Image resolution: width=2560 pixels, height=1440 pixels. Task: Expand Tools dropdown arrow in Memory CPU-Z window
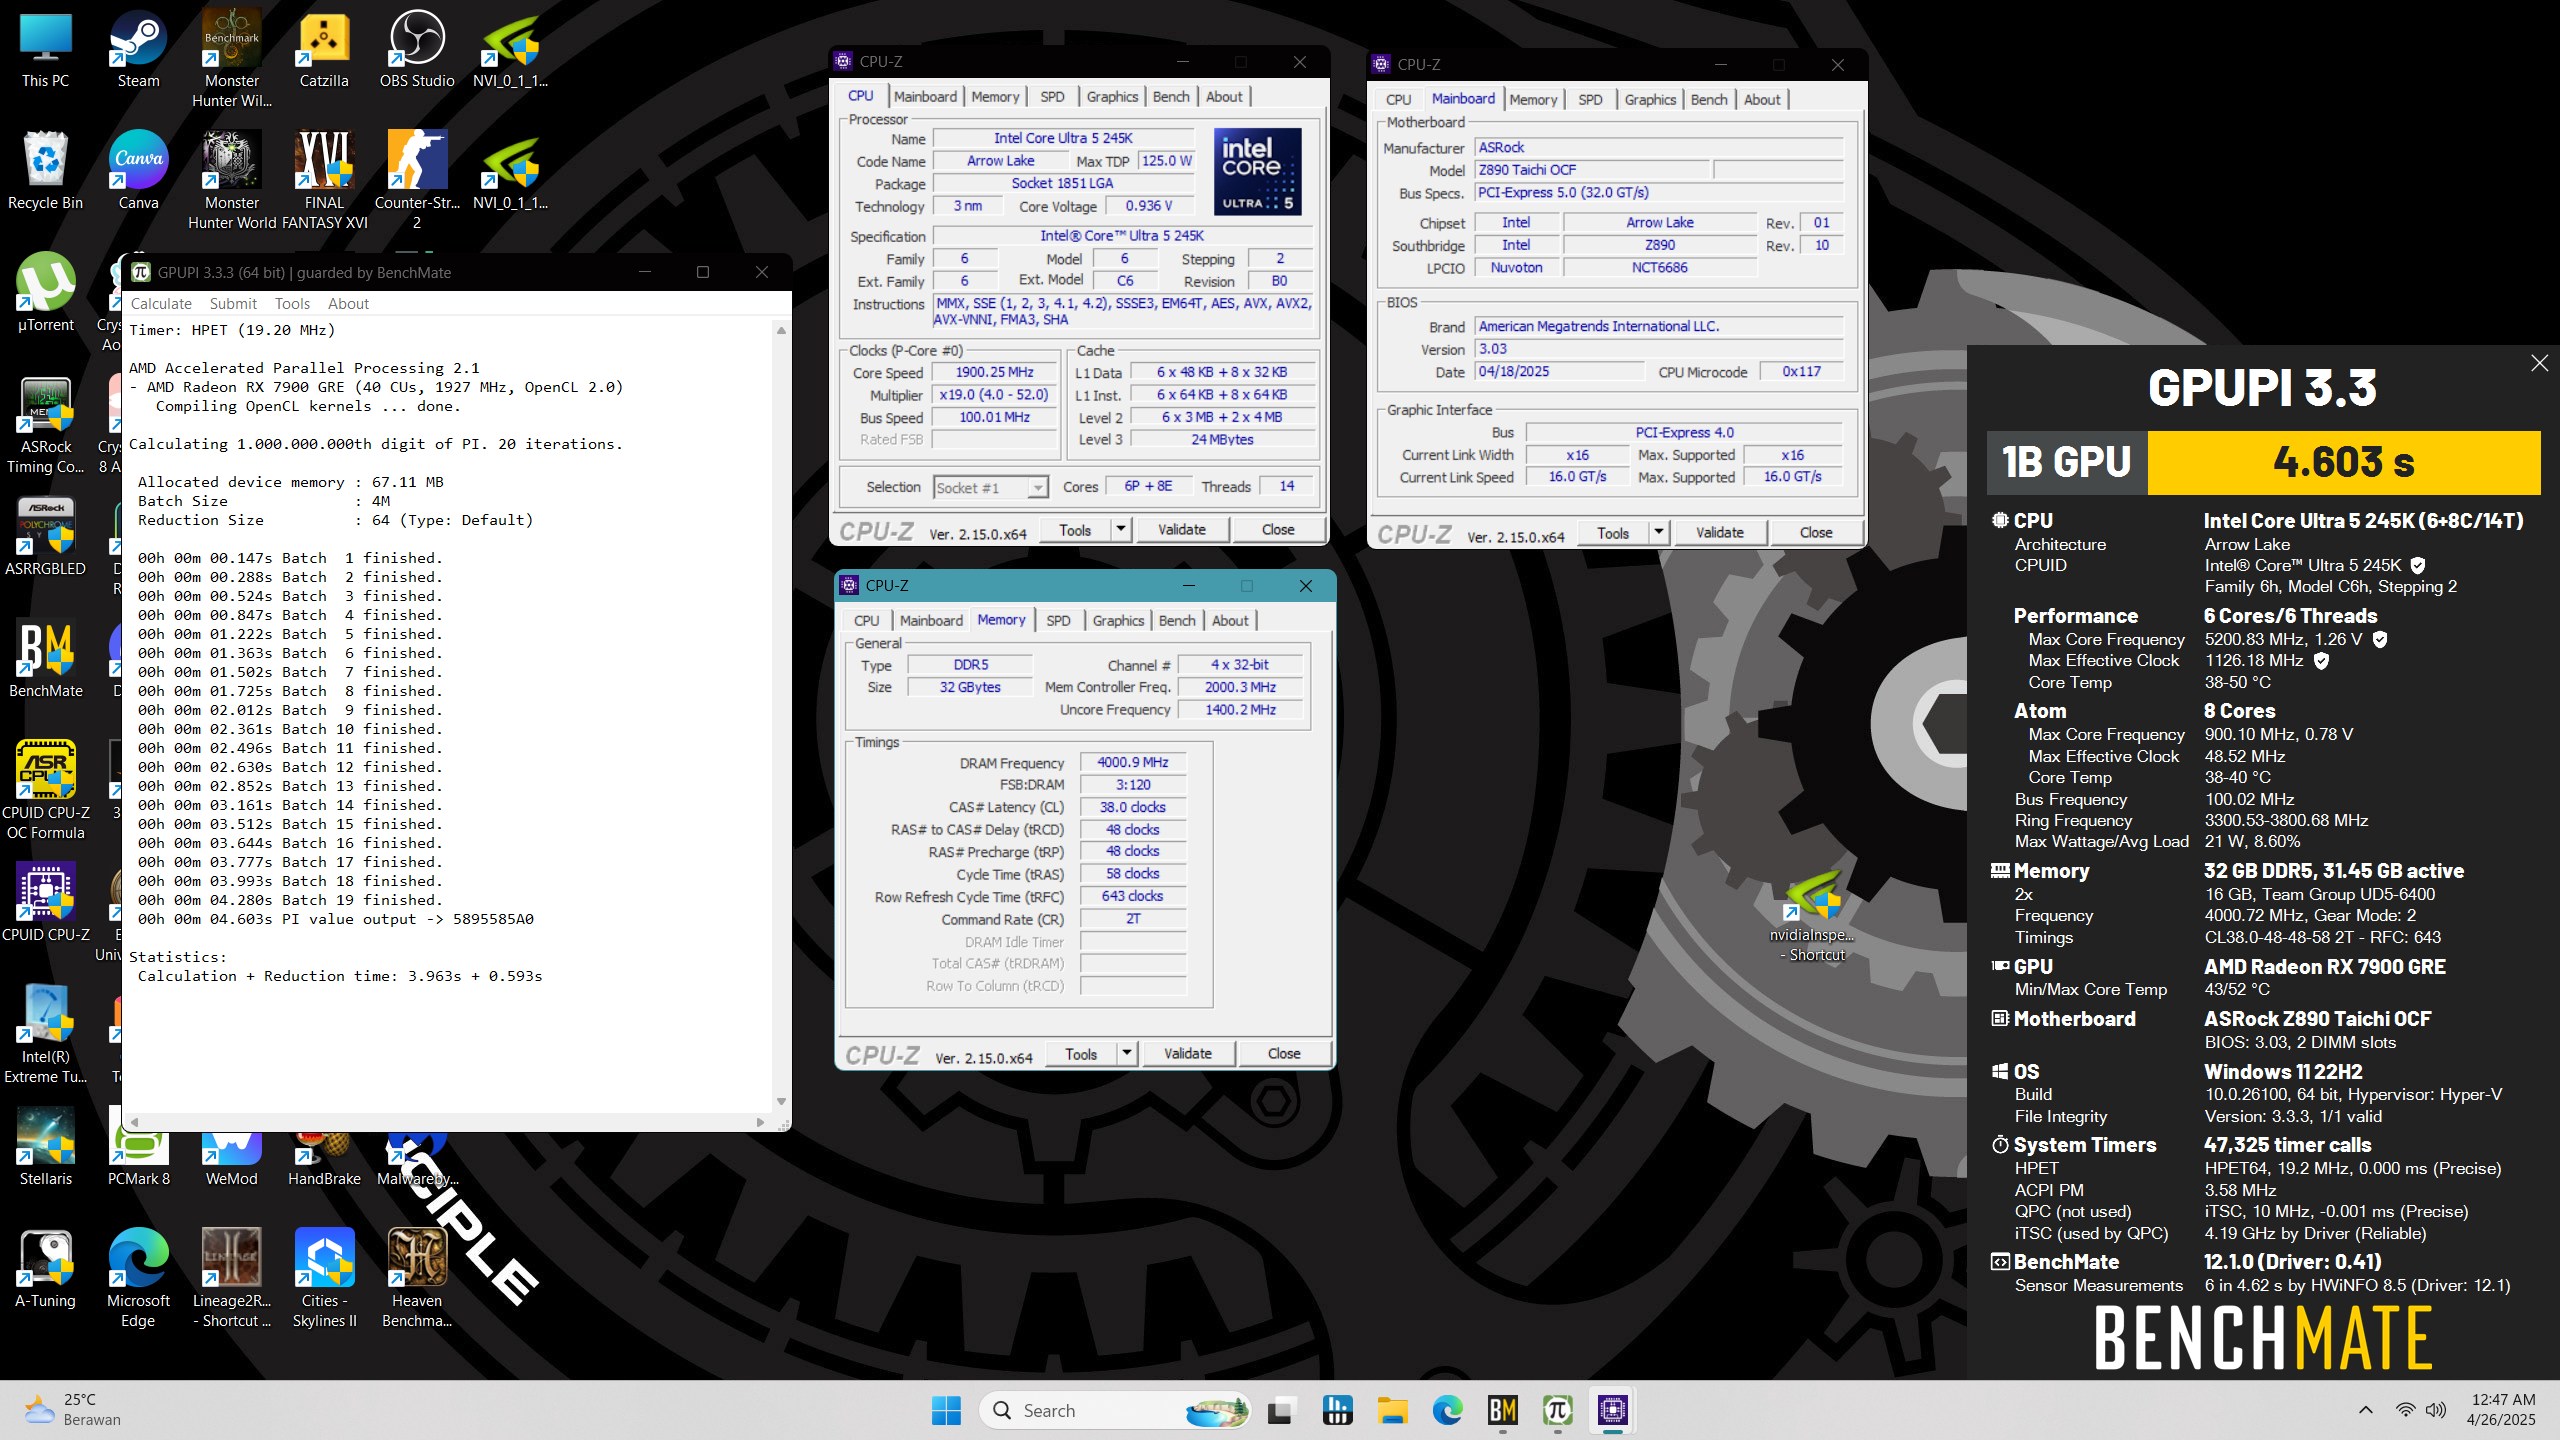(x=1127, y=1053)
